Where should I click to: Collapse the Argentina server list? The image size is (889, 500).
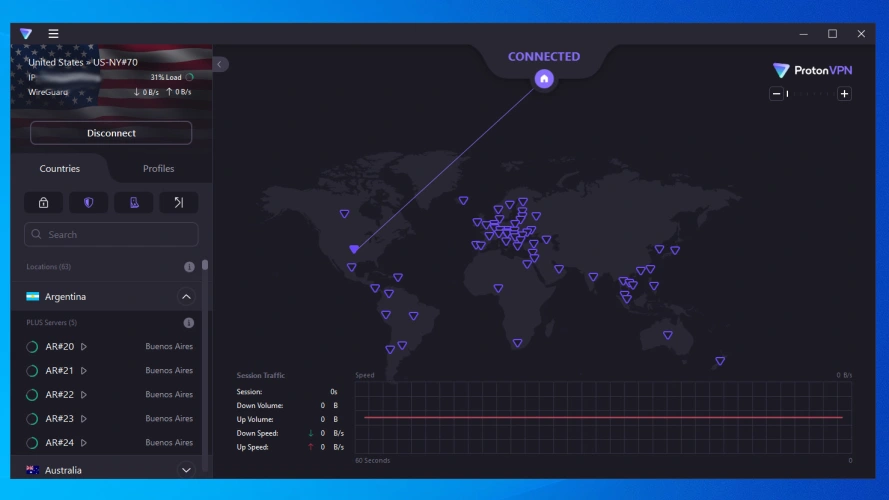coord(185,297)
